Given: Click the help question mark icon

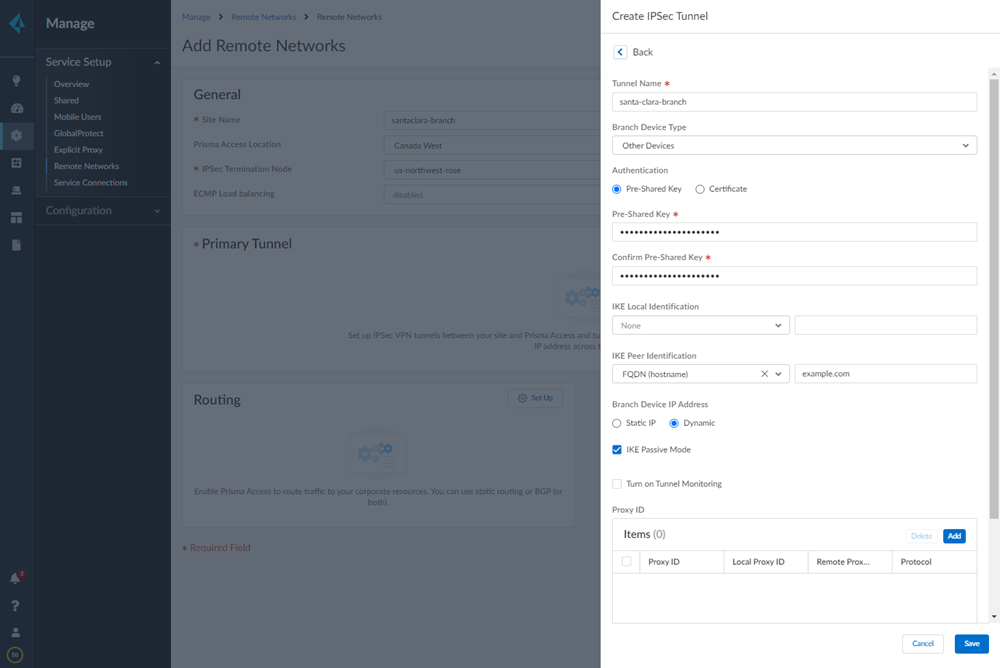Looking at the screenshot, I should pyautogui.click(x=16, y=605).
